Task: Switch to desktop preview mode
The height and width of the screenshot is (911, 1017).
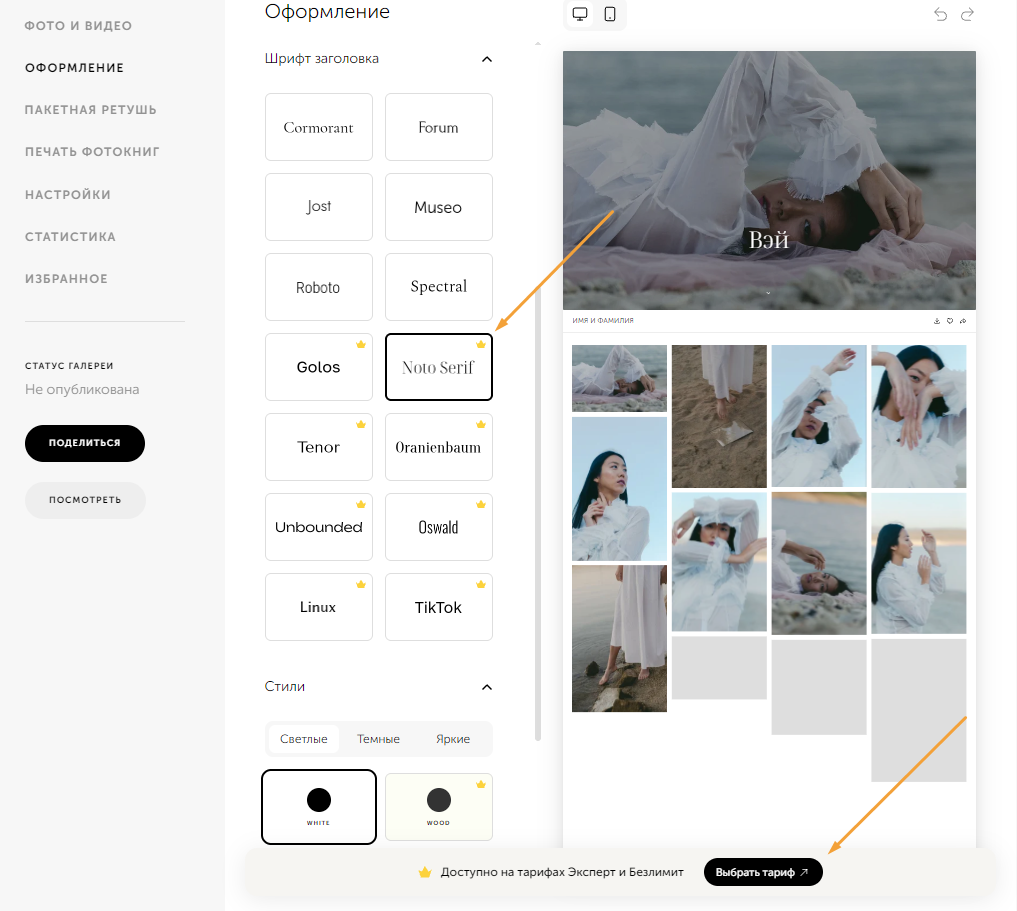Action: coord(580,14)
